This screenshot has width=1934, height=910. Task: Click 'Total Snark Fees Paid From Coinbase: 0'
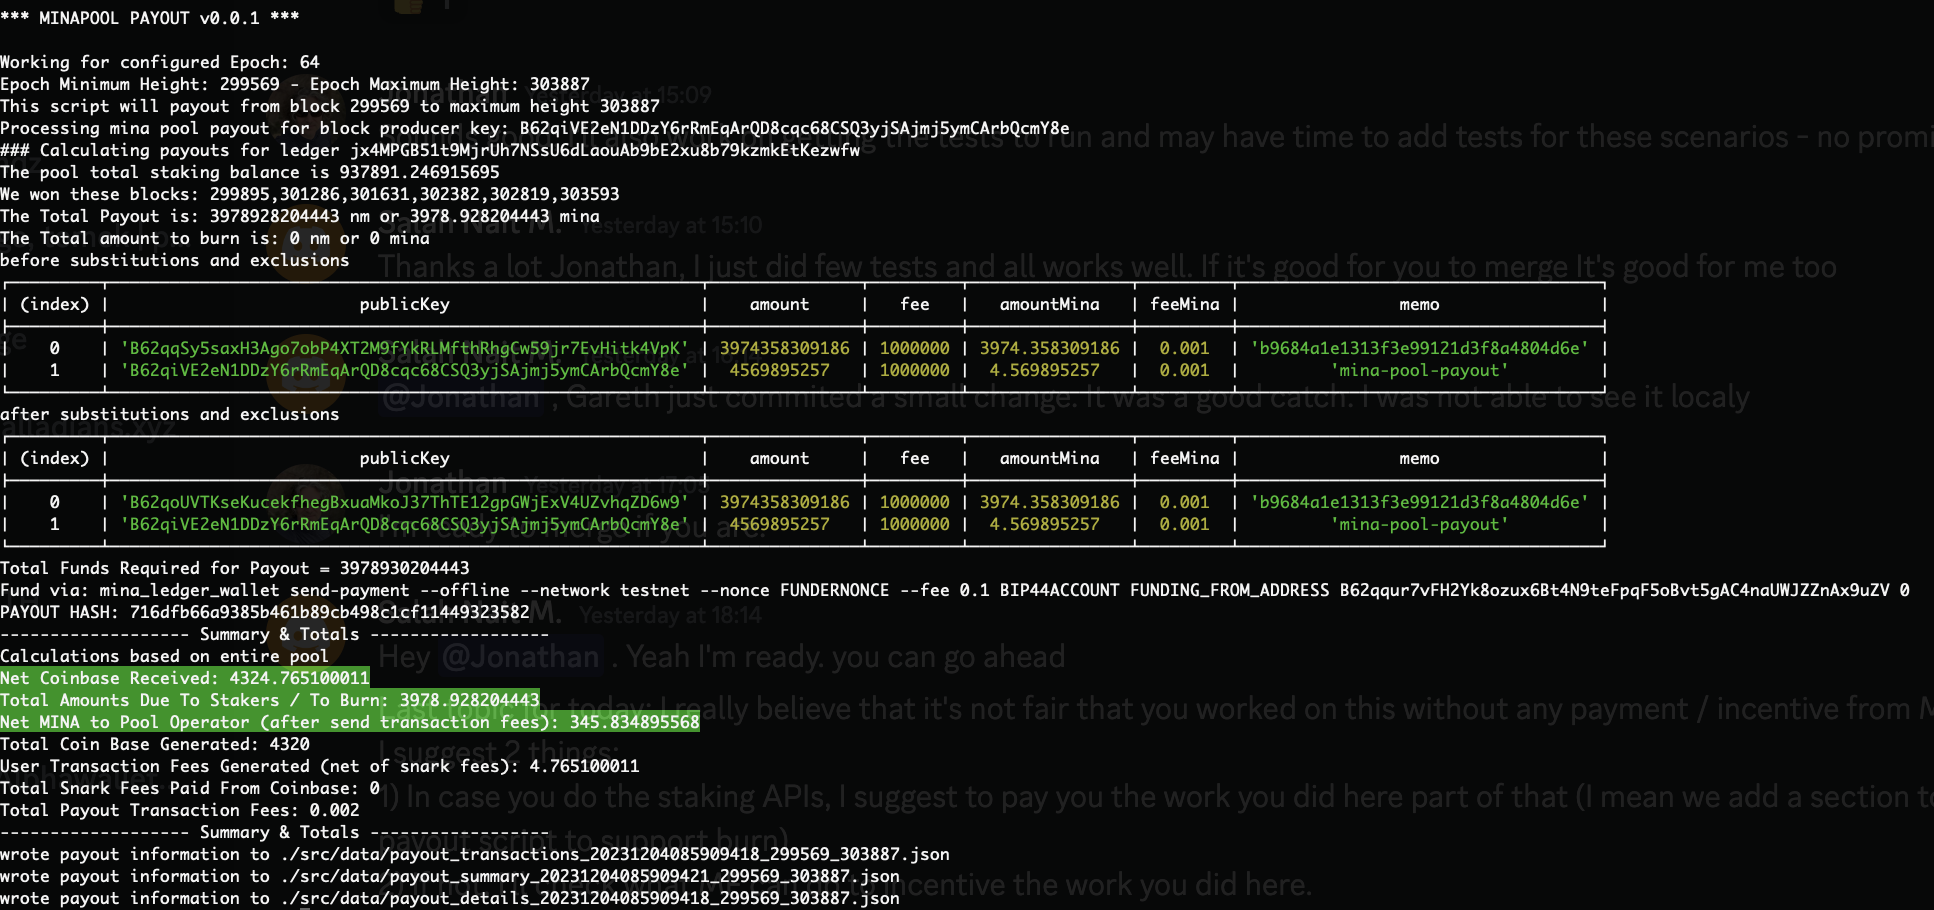pos(190,788)
